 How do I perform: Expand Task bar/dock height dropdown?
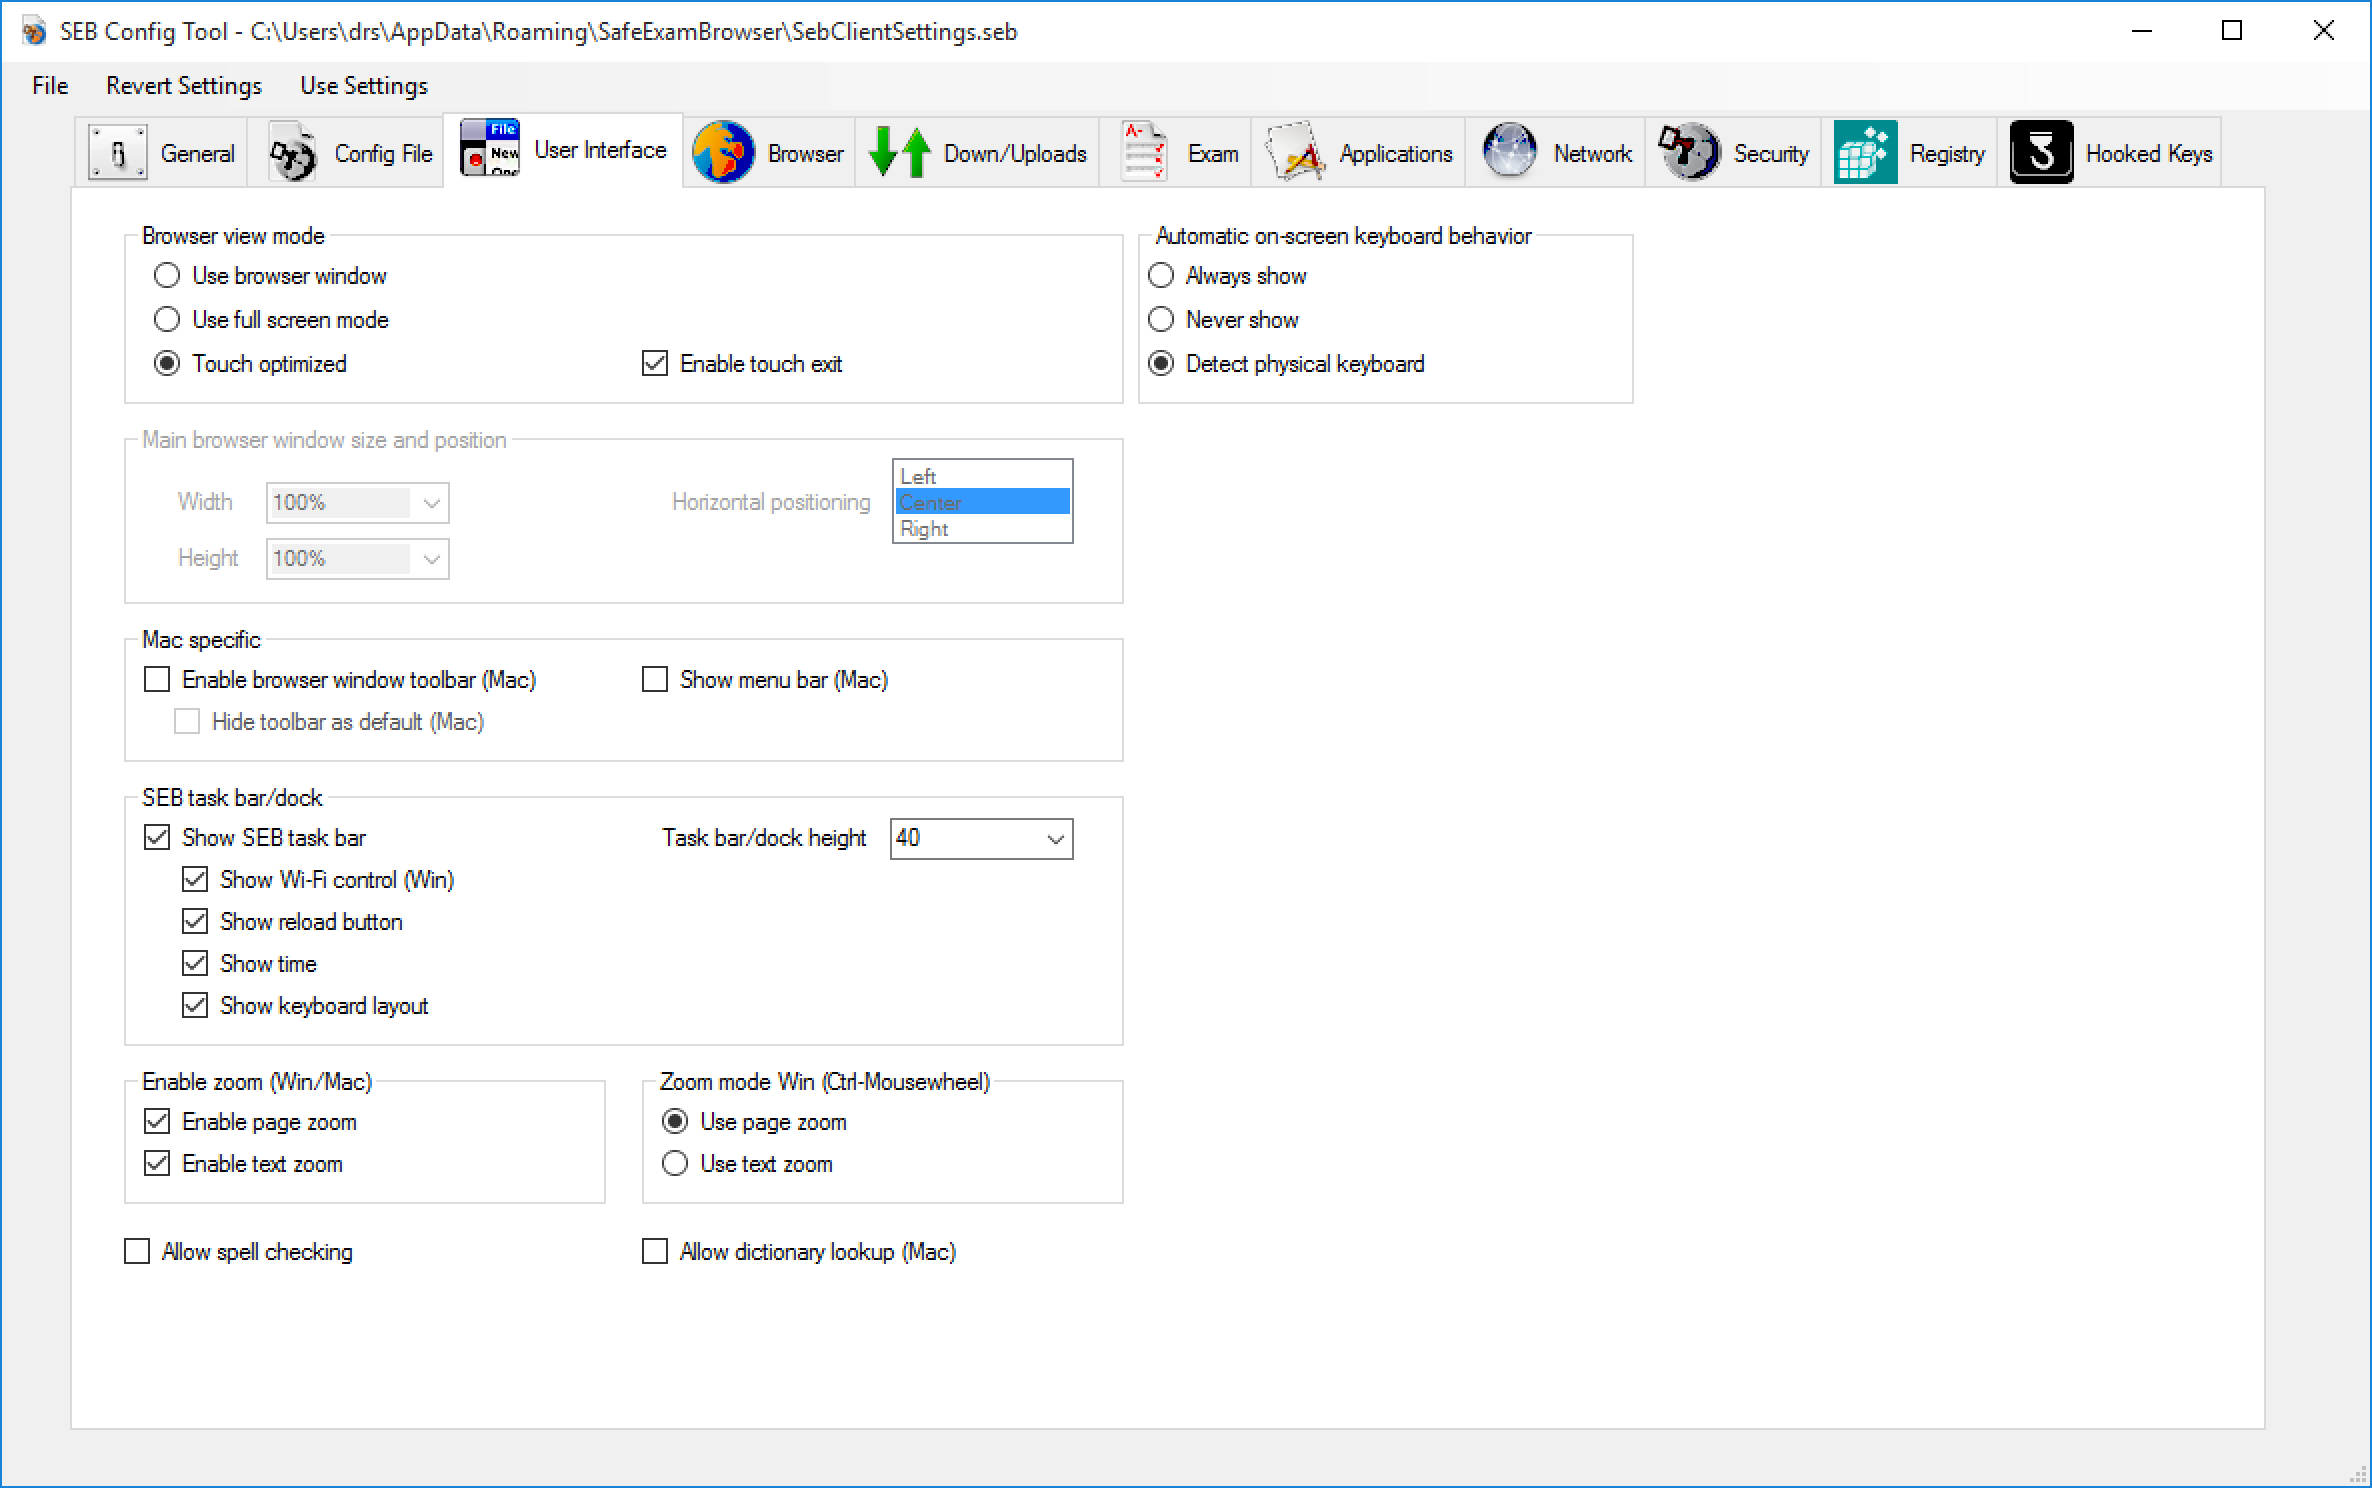pyautogui.click(x=1055, y=839)
